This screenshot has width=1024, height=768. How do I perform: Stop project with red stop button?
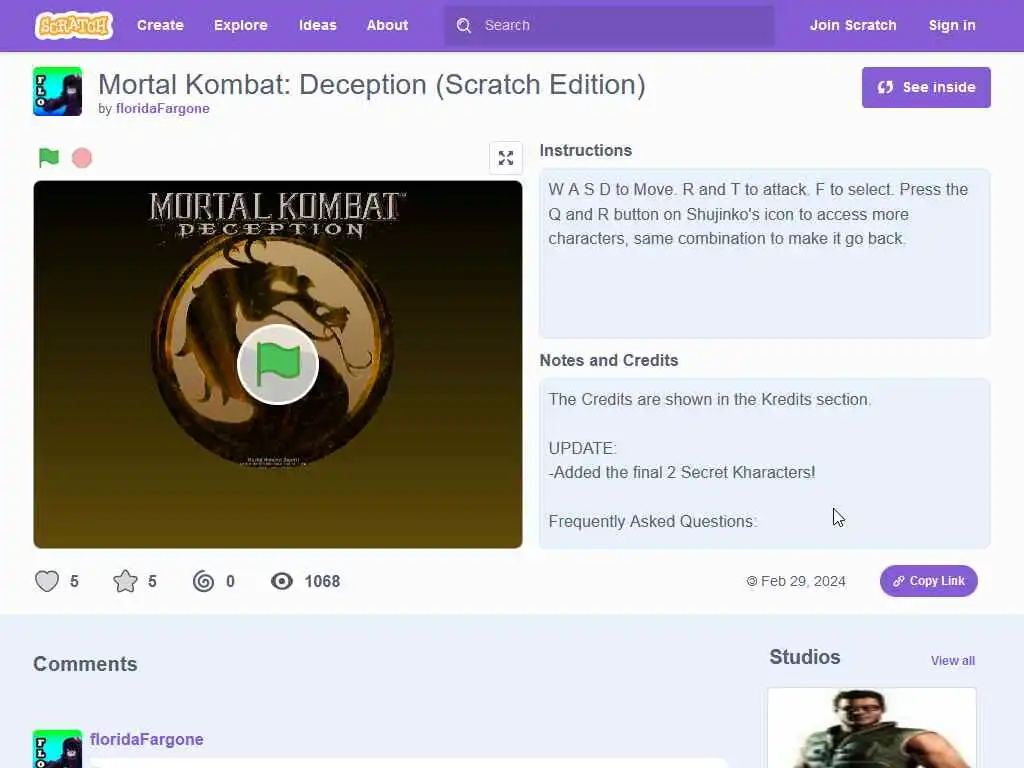[x=82, y=158]
